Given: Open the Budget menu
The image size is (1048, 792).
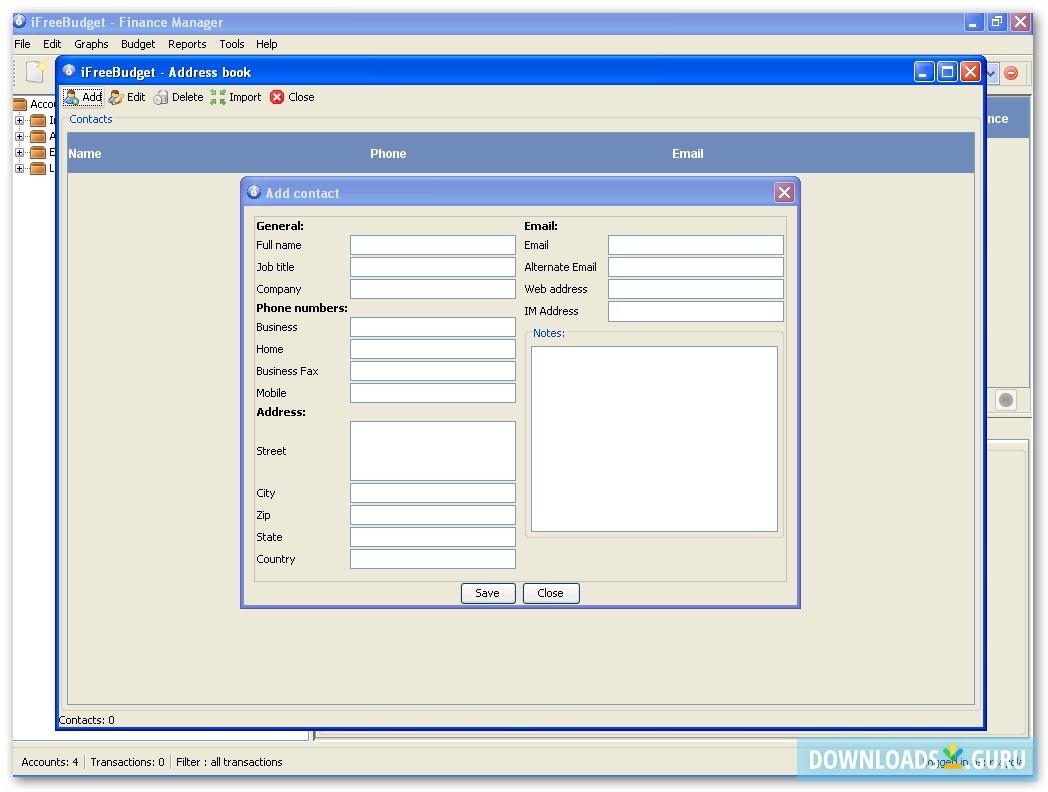Looking at the screenshot, I should [138, 44].
